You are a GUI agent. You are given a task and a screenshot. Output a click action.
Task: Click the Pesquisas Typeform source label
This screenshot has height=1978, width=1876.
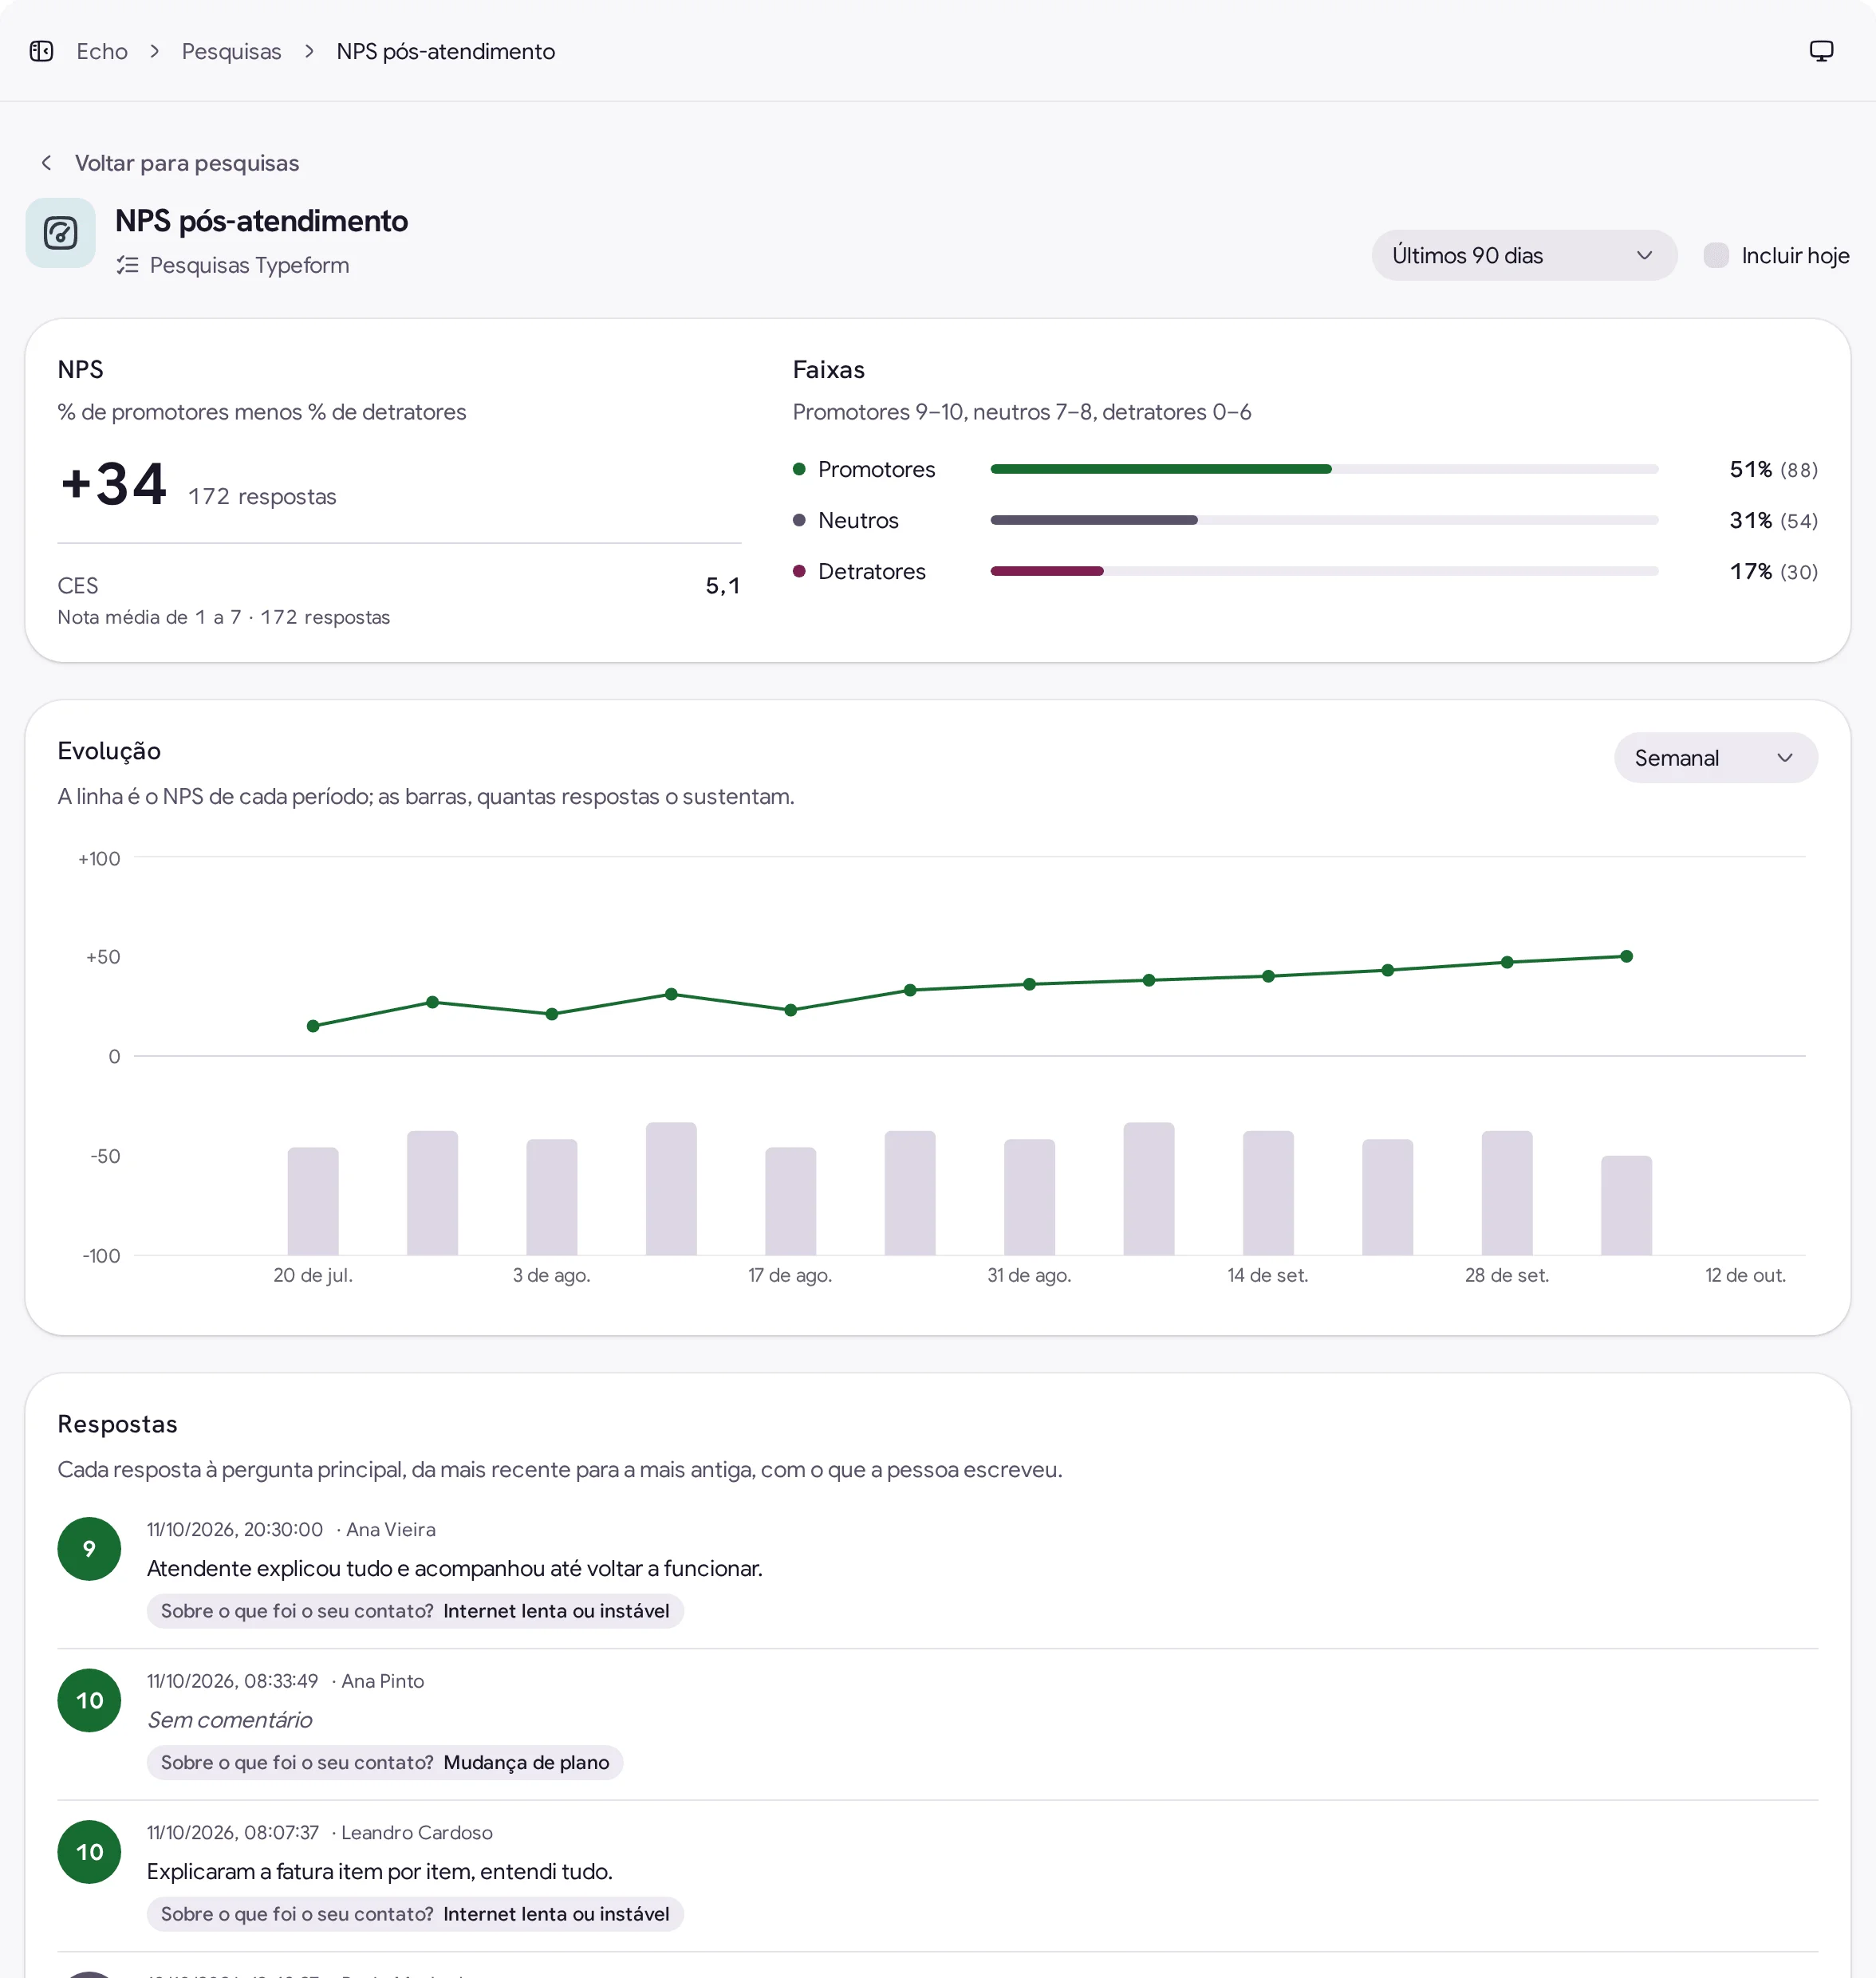tap(249, 265)
